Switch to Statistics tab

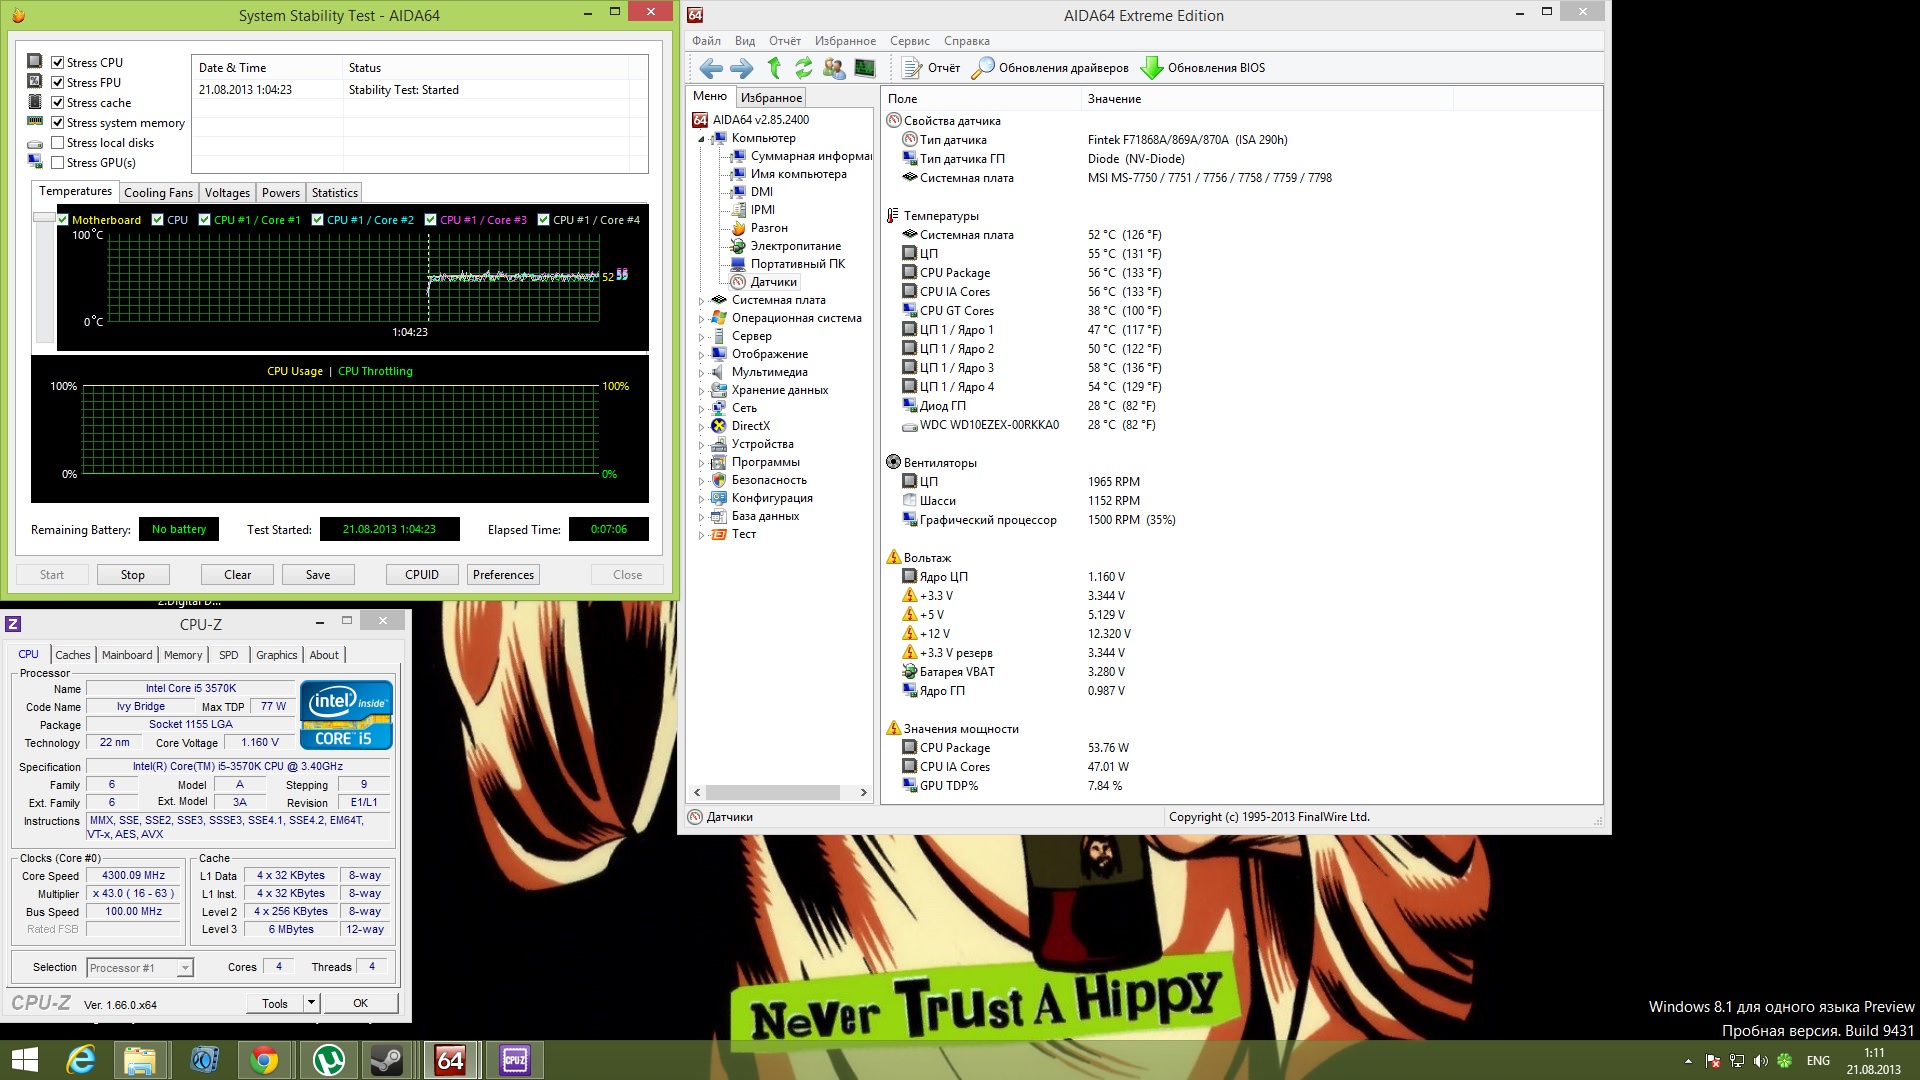(335, 193)
